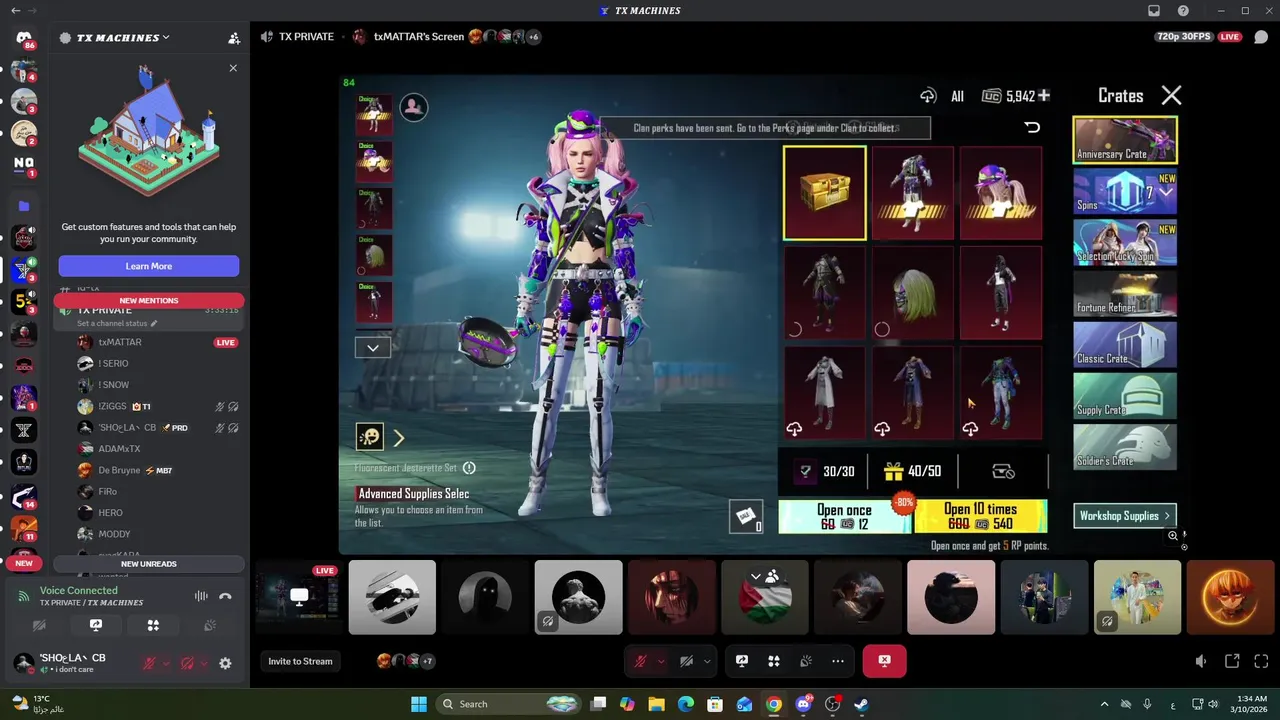The height and width of the screenshot is (720, 1280).
Task: Select the Supply Crate tab
Action: (x=1125, y=395)
